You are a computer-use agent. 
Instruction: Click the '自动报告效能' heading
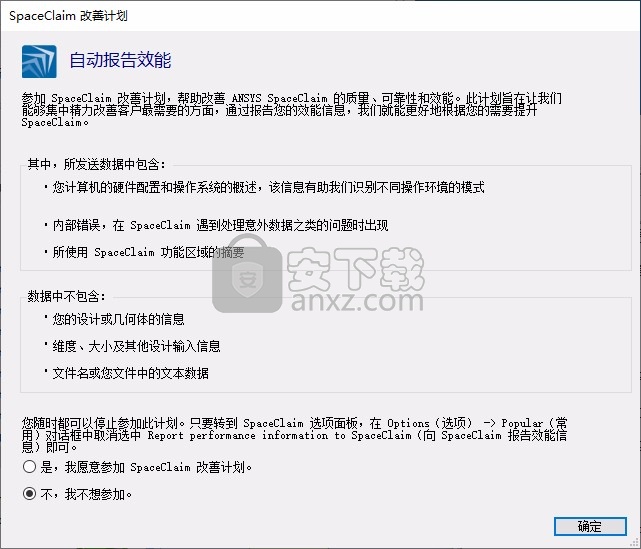click(x=120, y=60)
